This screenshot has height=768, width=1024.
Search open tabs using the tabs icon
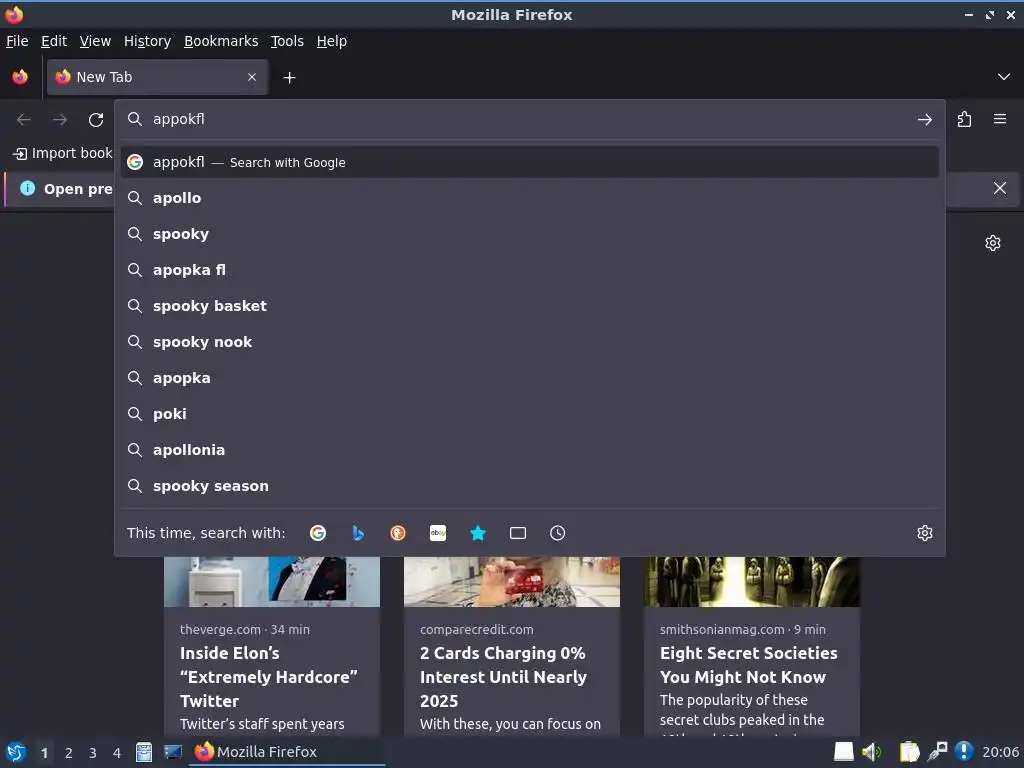(x=518, y=533)
